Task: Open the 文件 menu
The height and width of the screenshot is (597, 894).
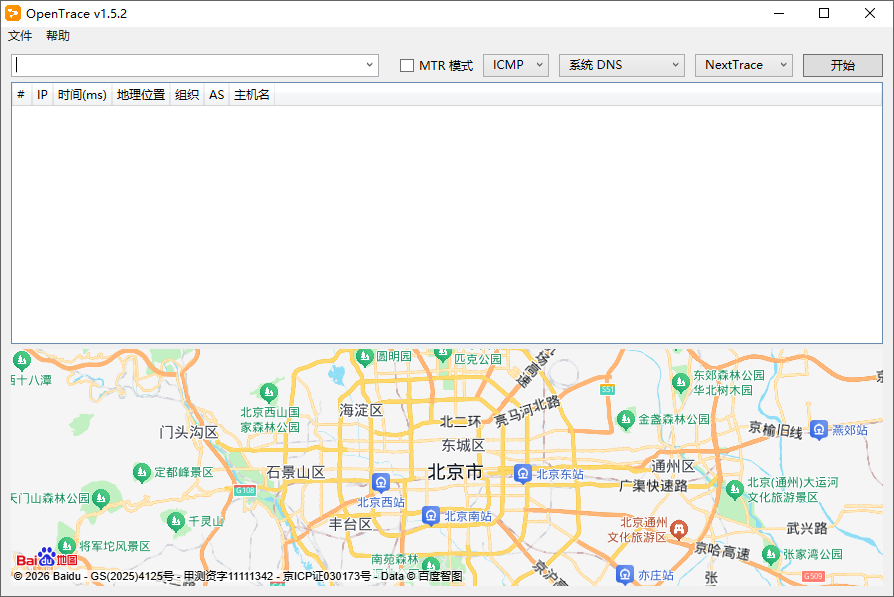Action: pos(20,36)
